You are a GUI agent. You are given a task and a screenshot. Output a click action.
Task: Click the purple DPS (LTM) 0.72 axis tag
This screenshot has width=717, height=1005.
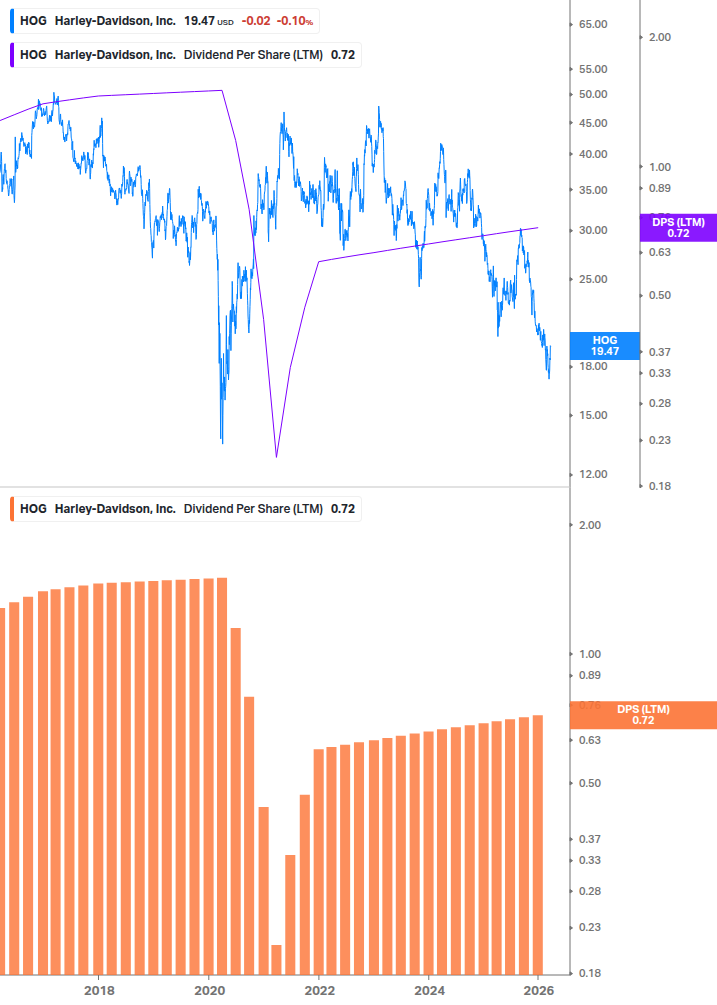678,227
